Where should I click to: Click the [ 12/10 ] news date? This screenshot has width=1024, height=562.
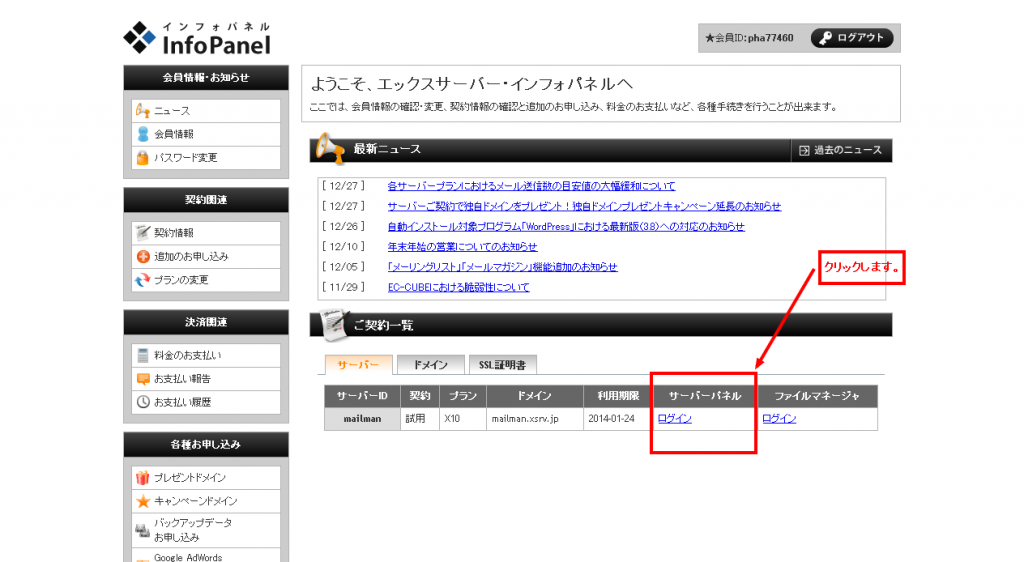(344, 247)
